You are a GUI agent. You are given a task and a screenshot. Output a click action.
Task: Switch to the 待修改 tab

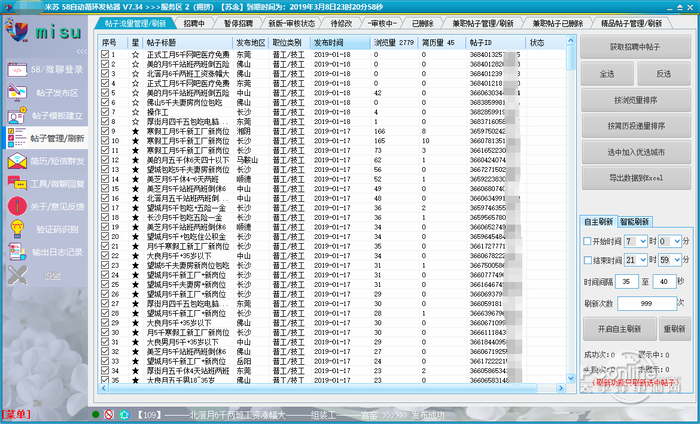pyautogui.click(x=342, y=23)
